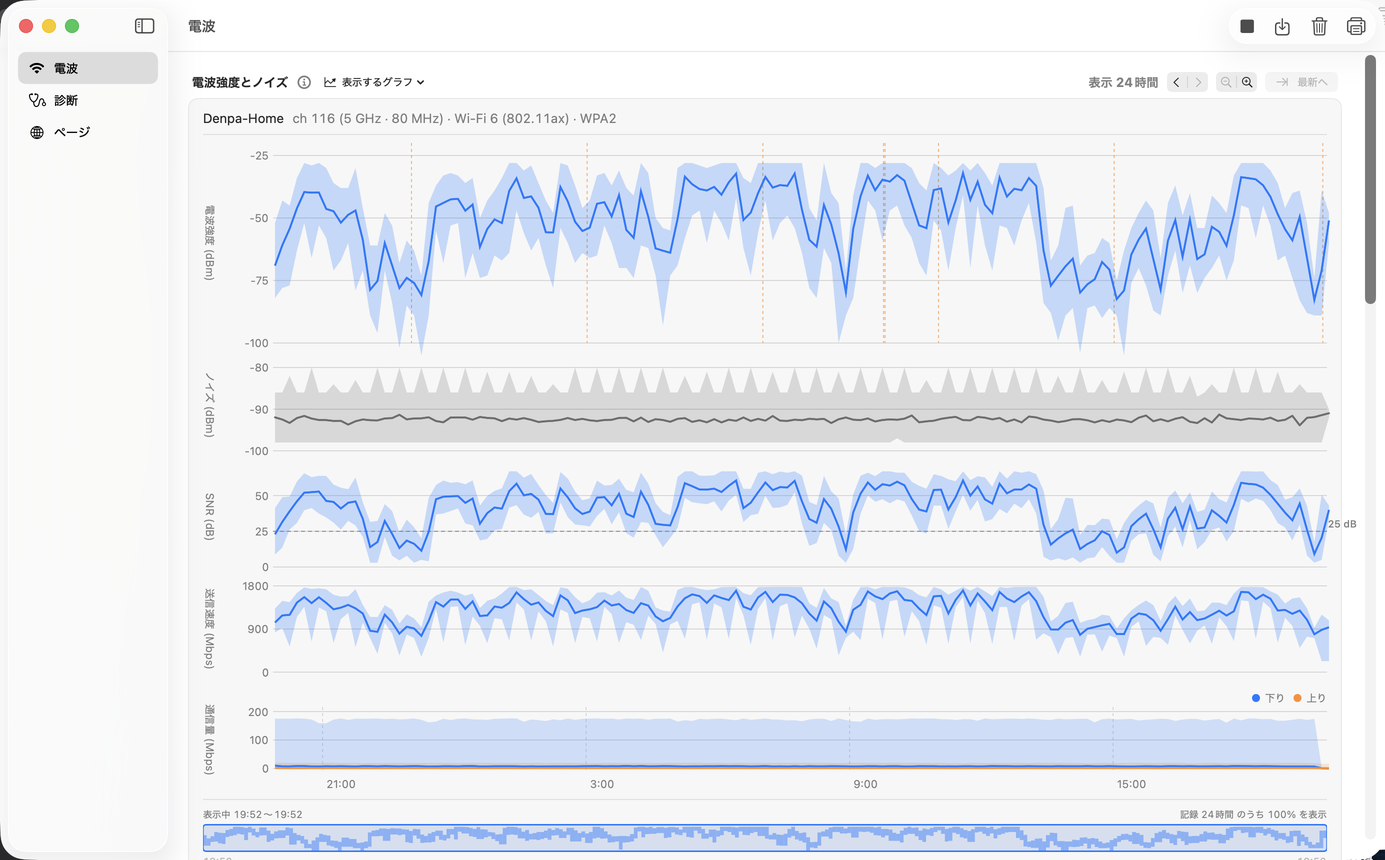Viewport: 1385px width, 860px height.
Task: Click the 9:00 time axis label
Action: click(865, 784)
